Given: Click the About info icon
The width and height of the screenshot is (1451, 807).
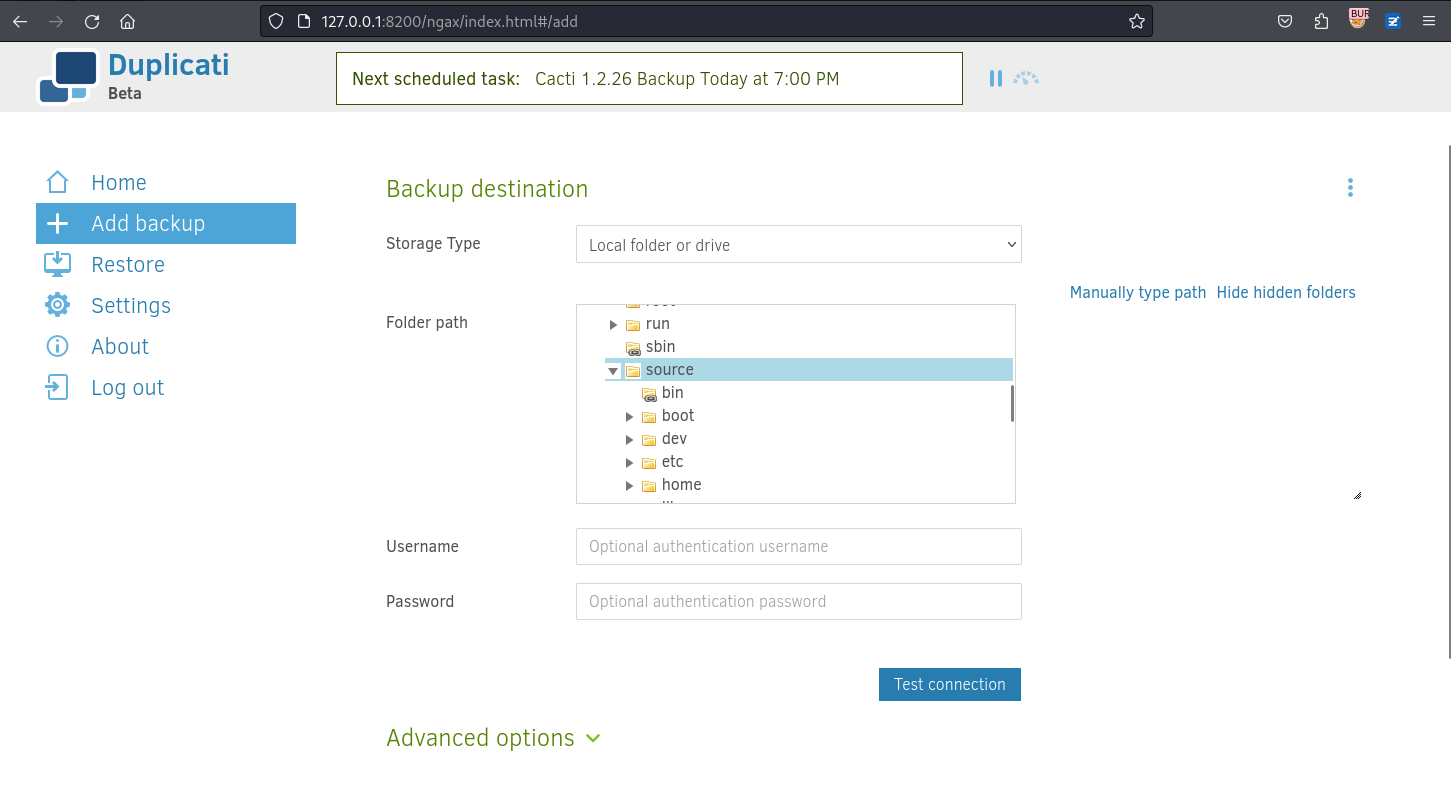Looking at the screenshot, I should [57, 346].
